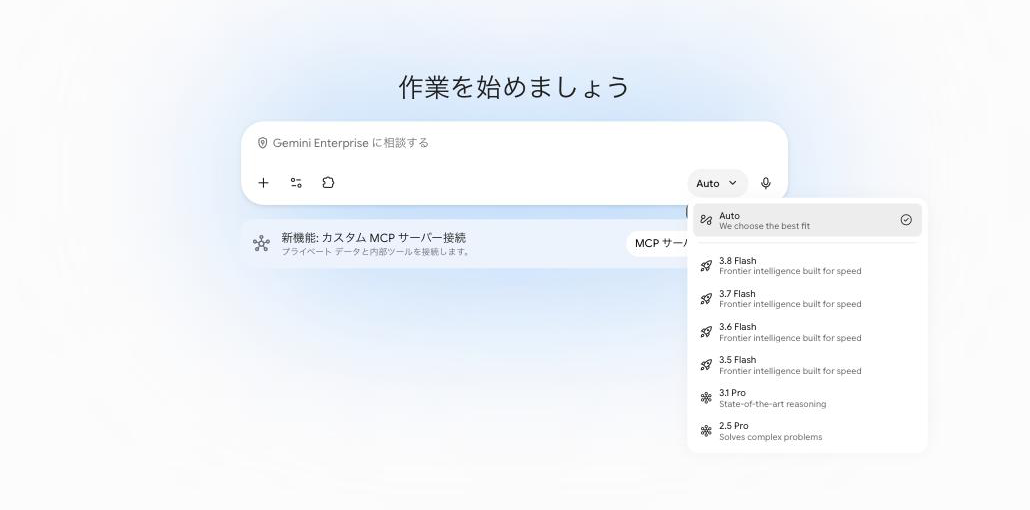
Task: Click the checkmark beside Auto option
Action: click(906, 220)
